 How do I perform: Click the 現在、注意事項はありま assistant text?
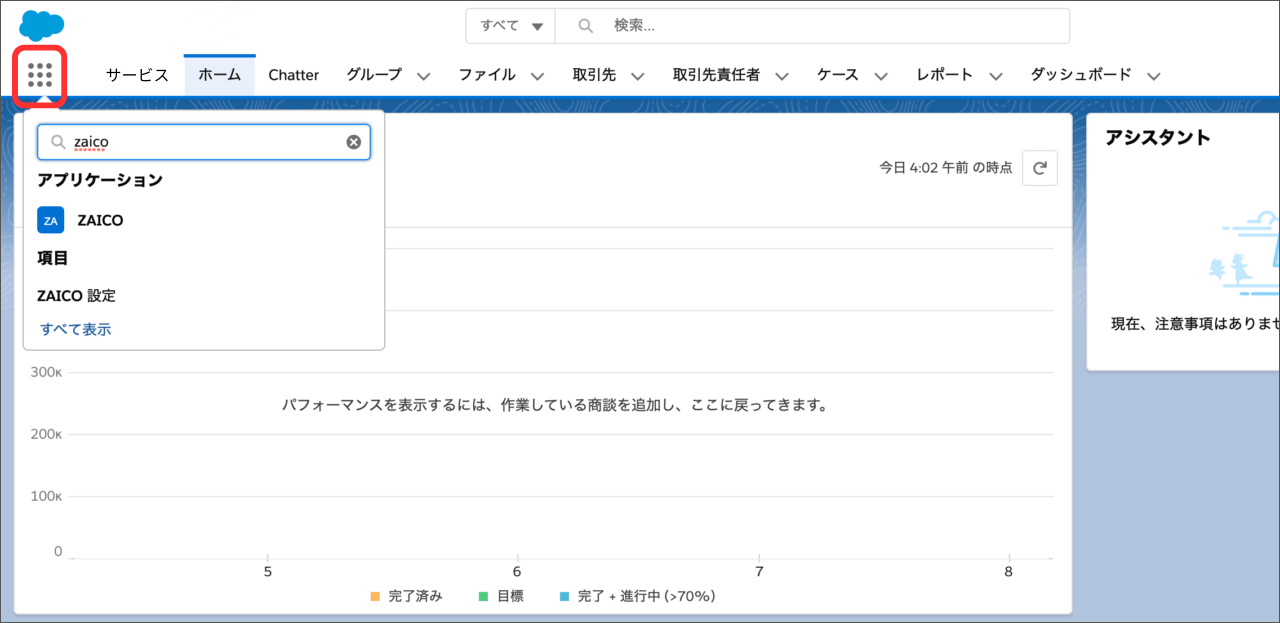point(1195,324)
